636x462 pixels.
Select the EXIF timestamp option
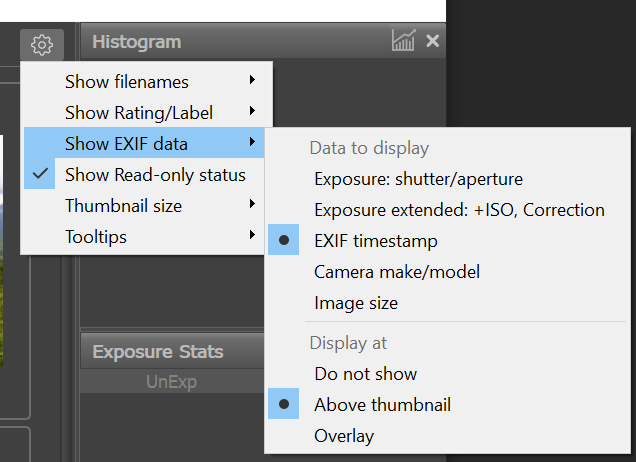click(375, 241)
